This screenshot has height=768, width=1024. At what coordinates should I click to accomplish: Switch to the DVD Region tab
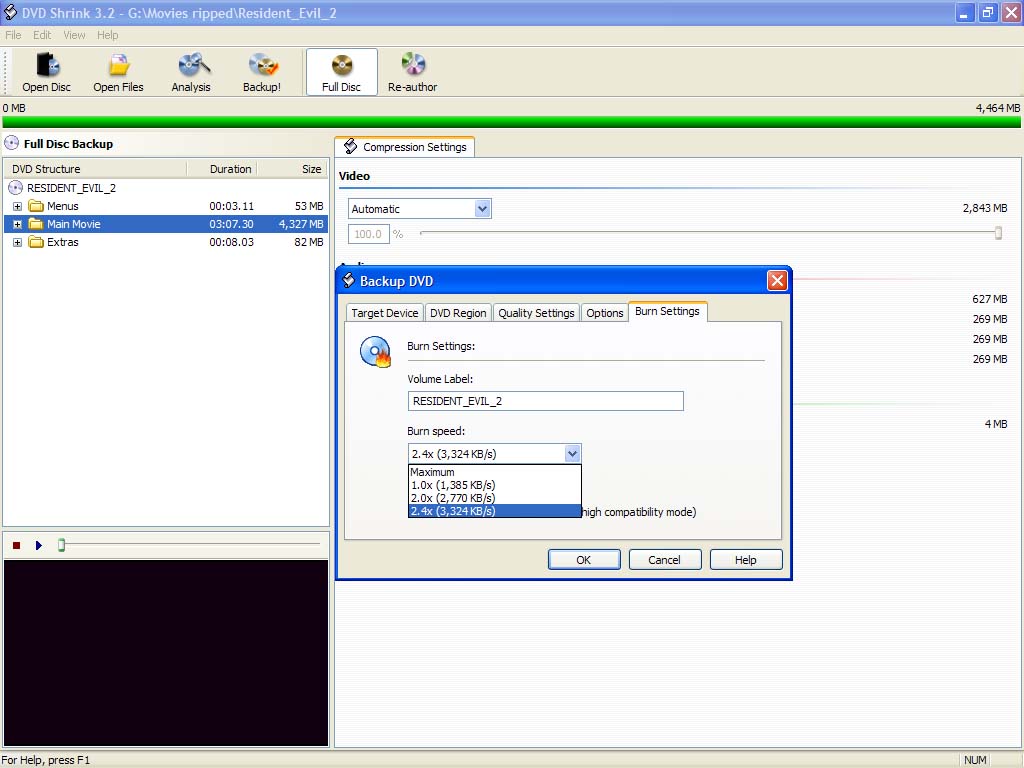458,313
